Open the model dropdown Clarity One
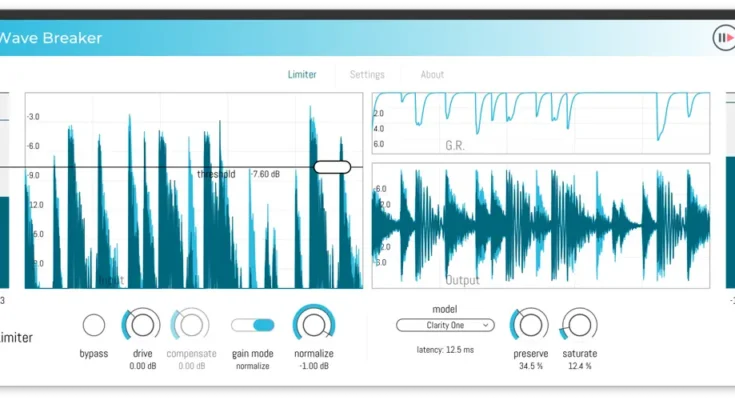735x400 pixels. [445, 325]
